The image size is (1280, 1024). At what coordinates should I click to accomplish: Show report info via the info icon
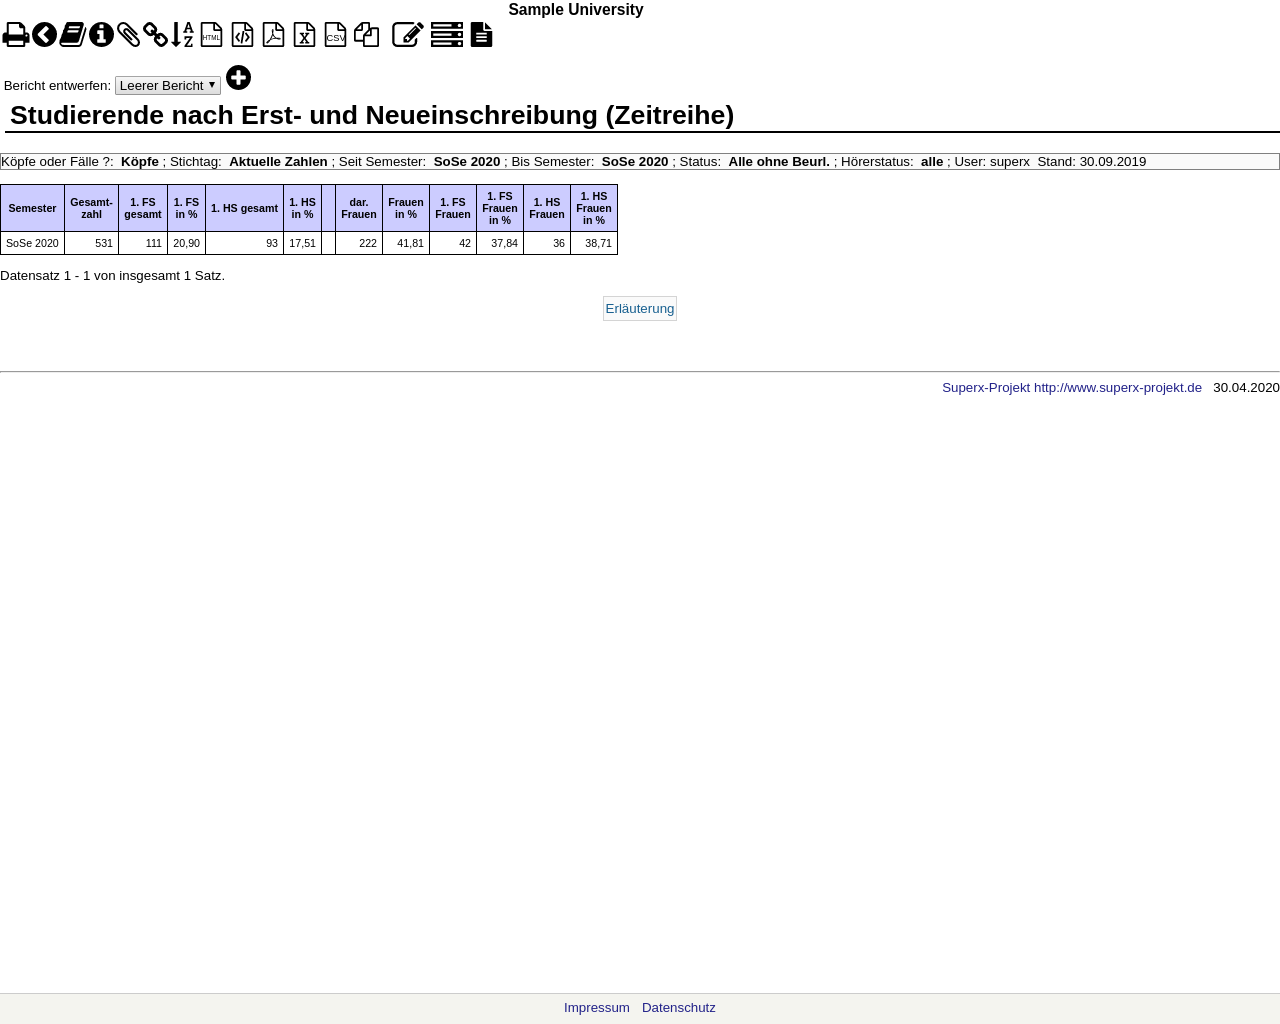click(x=101, y=36)
